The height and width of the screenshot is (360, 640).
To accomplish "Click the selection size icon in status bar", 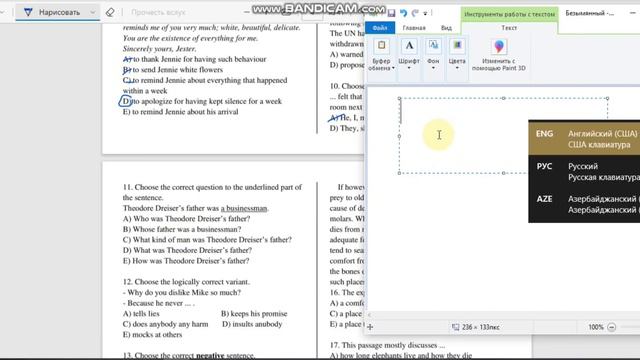I will tap(456, 327).
